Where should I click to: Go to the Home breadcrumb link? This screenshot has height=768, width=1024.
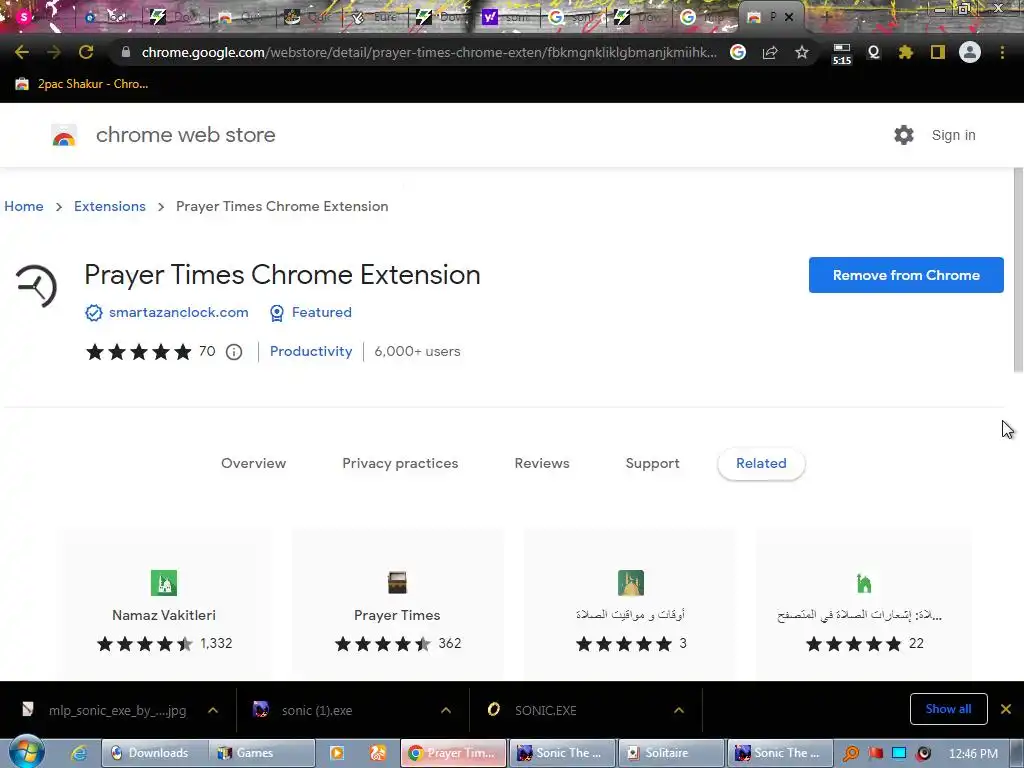point(24,206)
